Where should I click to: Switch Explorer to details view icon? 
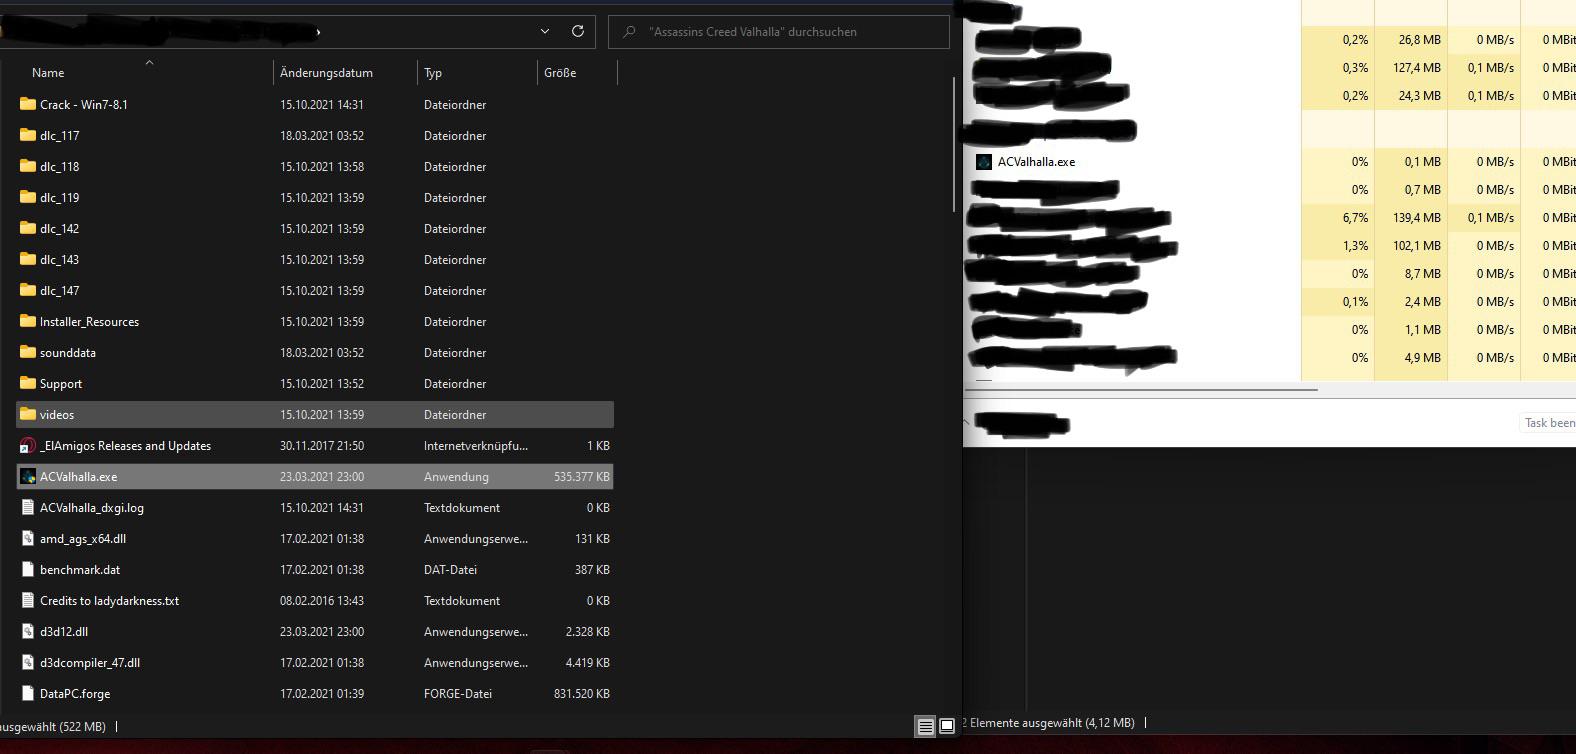[926, 726]
